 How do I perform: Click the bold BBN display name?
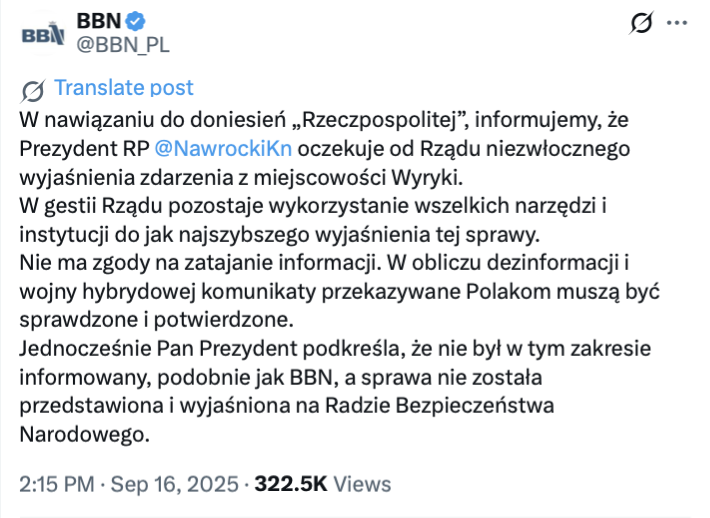point(99,21)
